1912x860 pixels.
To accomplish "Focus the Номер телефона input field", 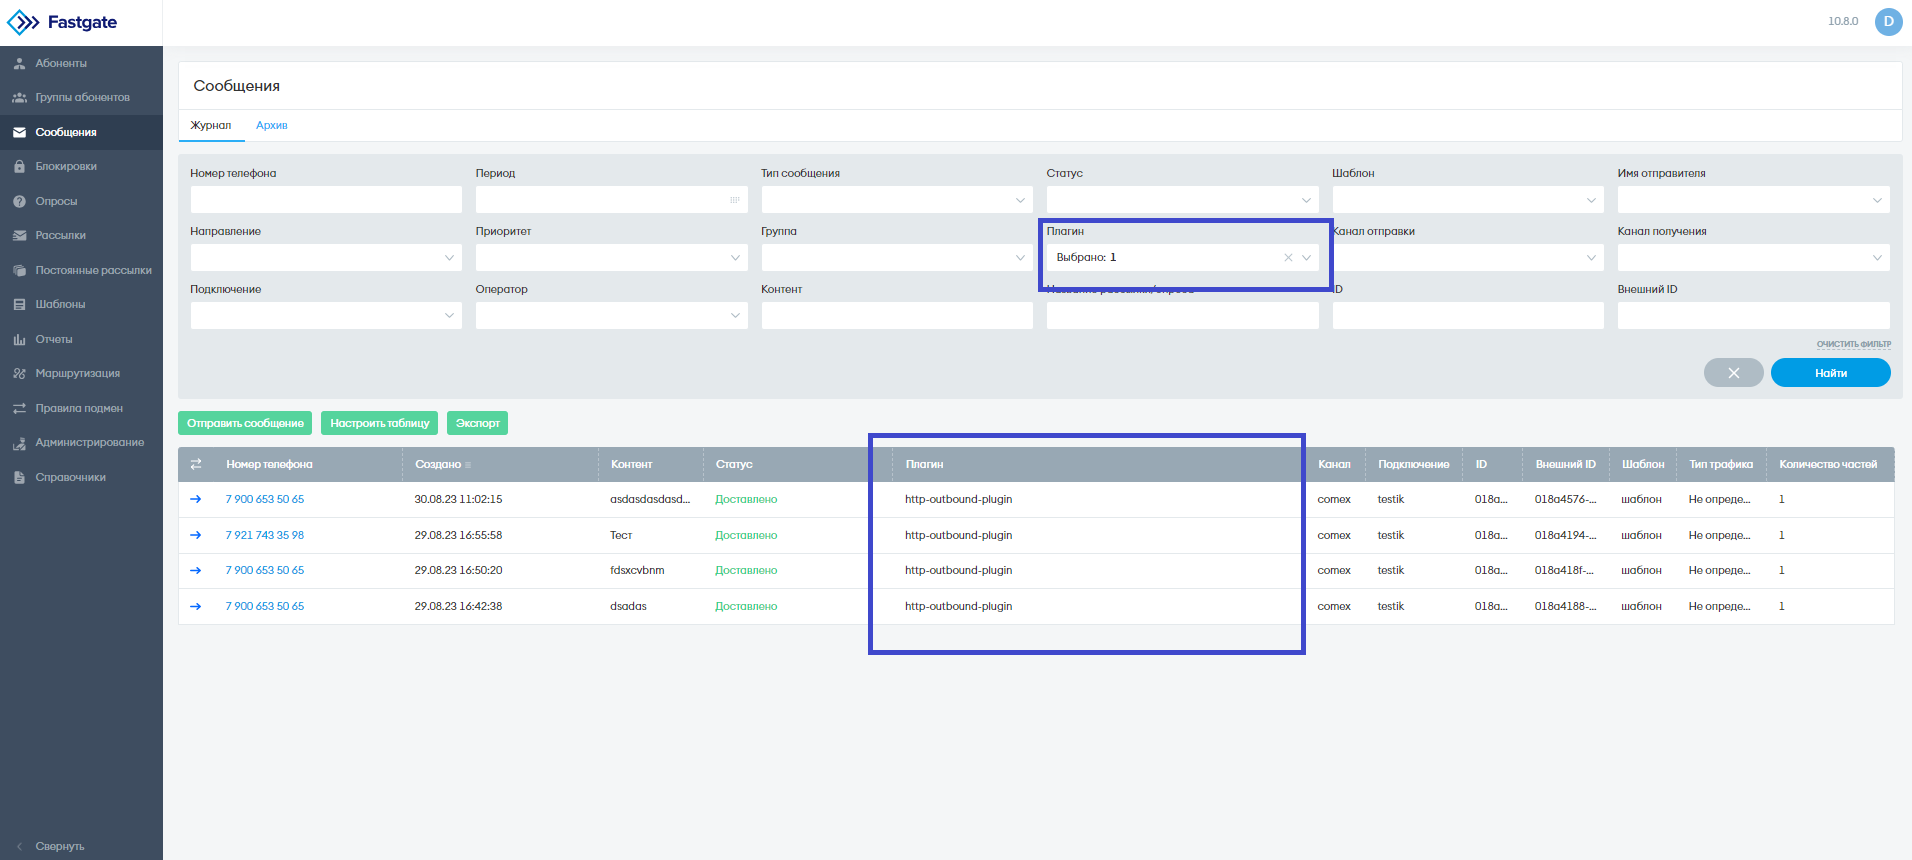I will [x=326, y=200].
